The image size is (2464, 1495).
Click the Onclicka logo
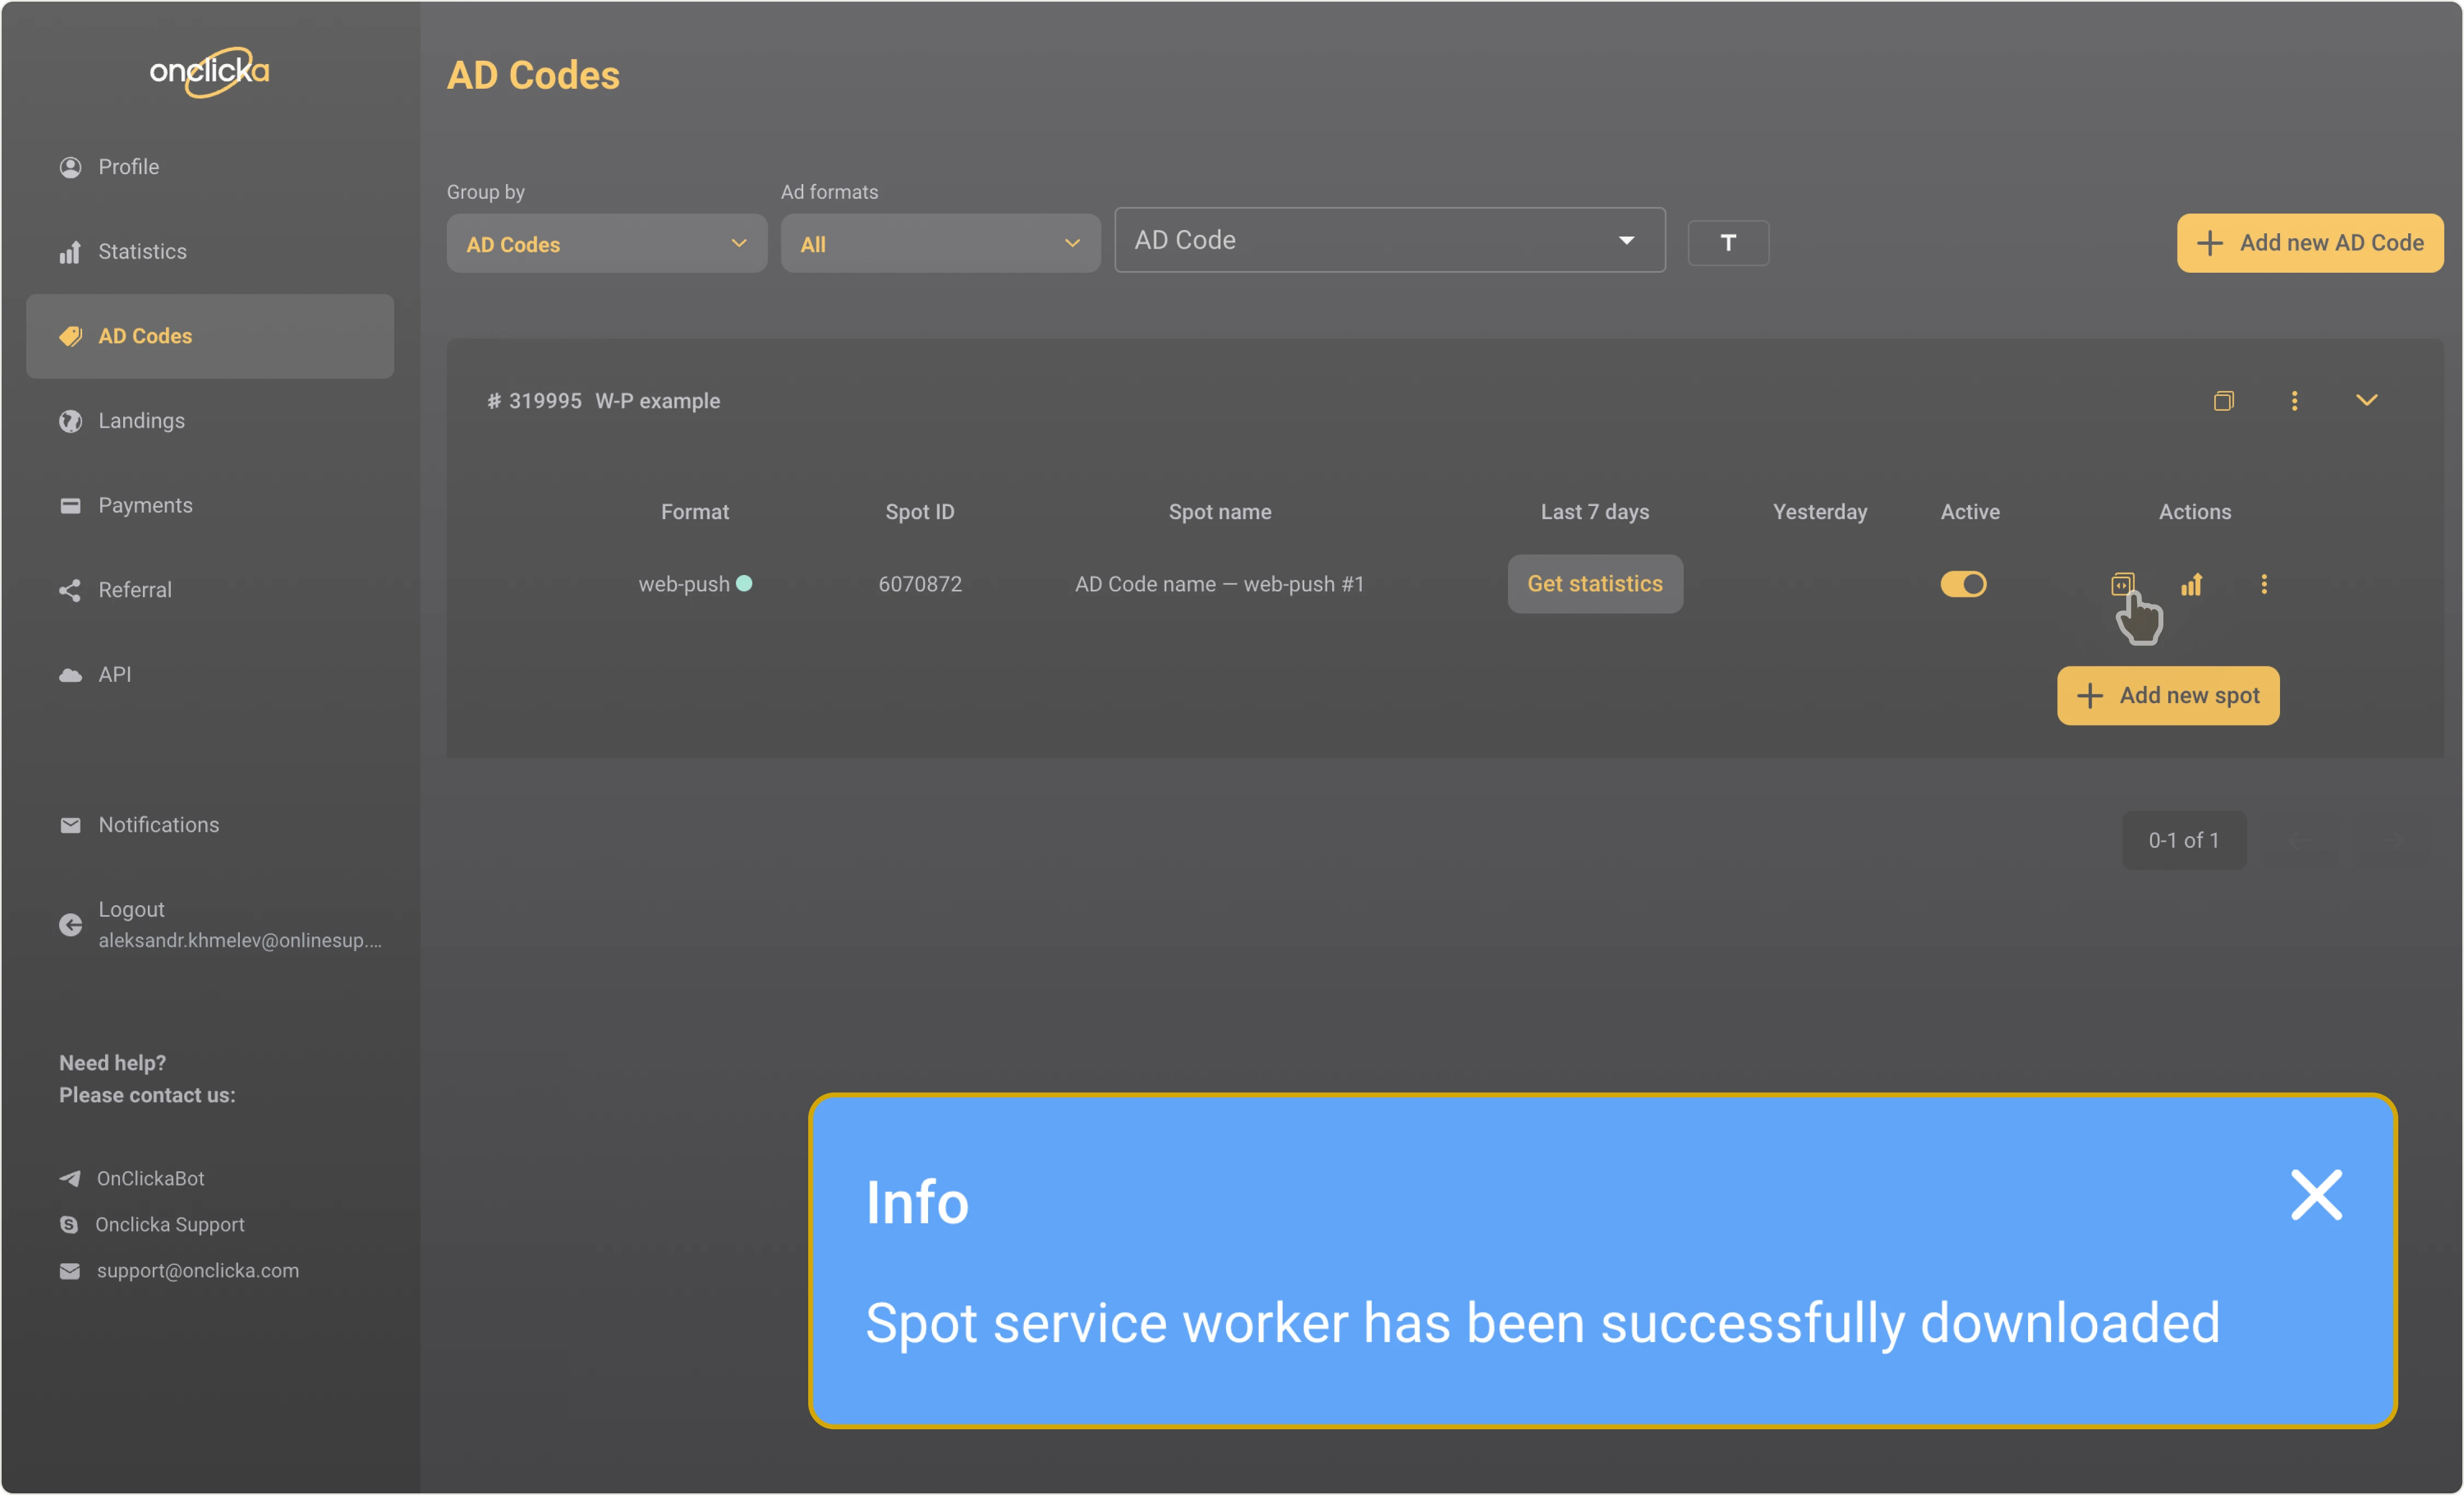click(x=209, y=72)
